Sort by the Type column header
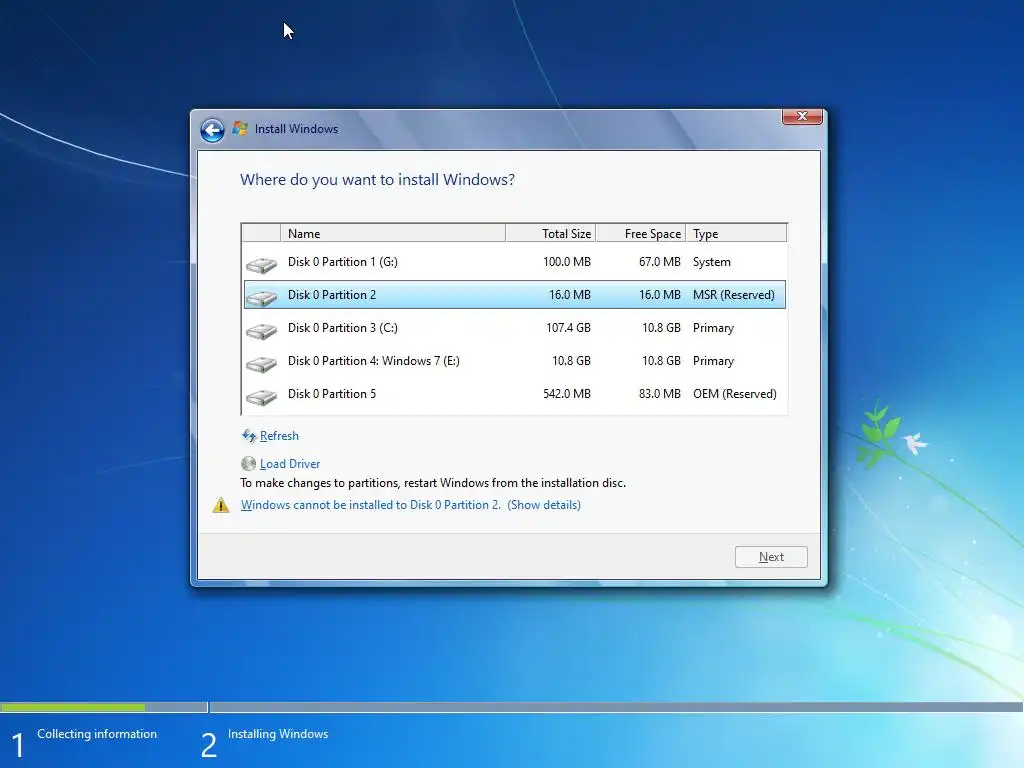The height and width of the screenshot is (768, 1024). pos(736,233)
